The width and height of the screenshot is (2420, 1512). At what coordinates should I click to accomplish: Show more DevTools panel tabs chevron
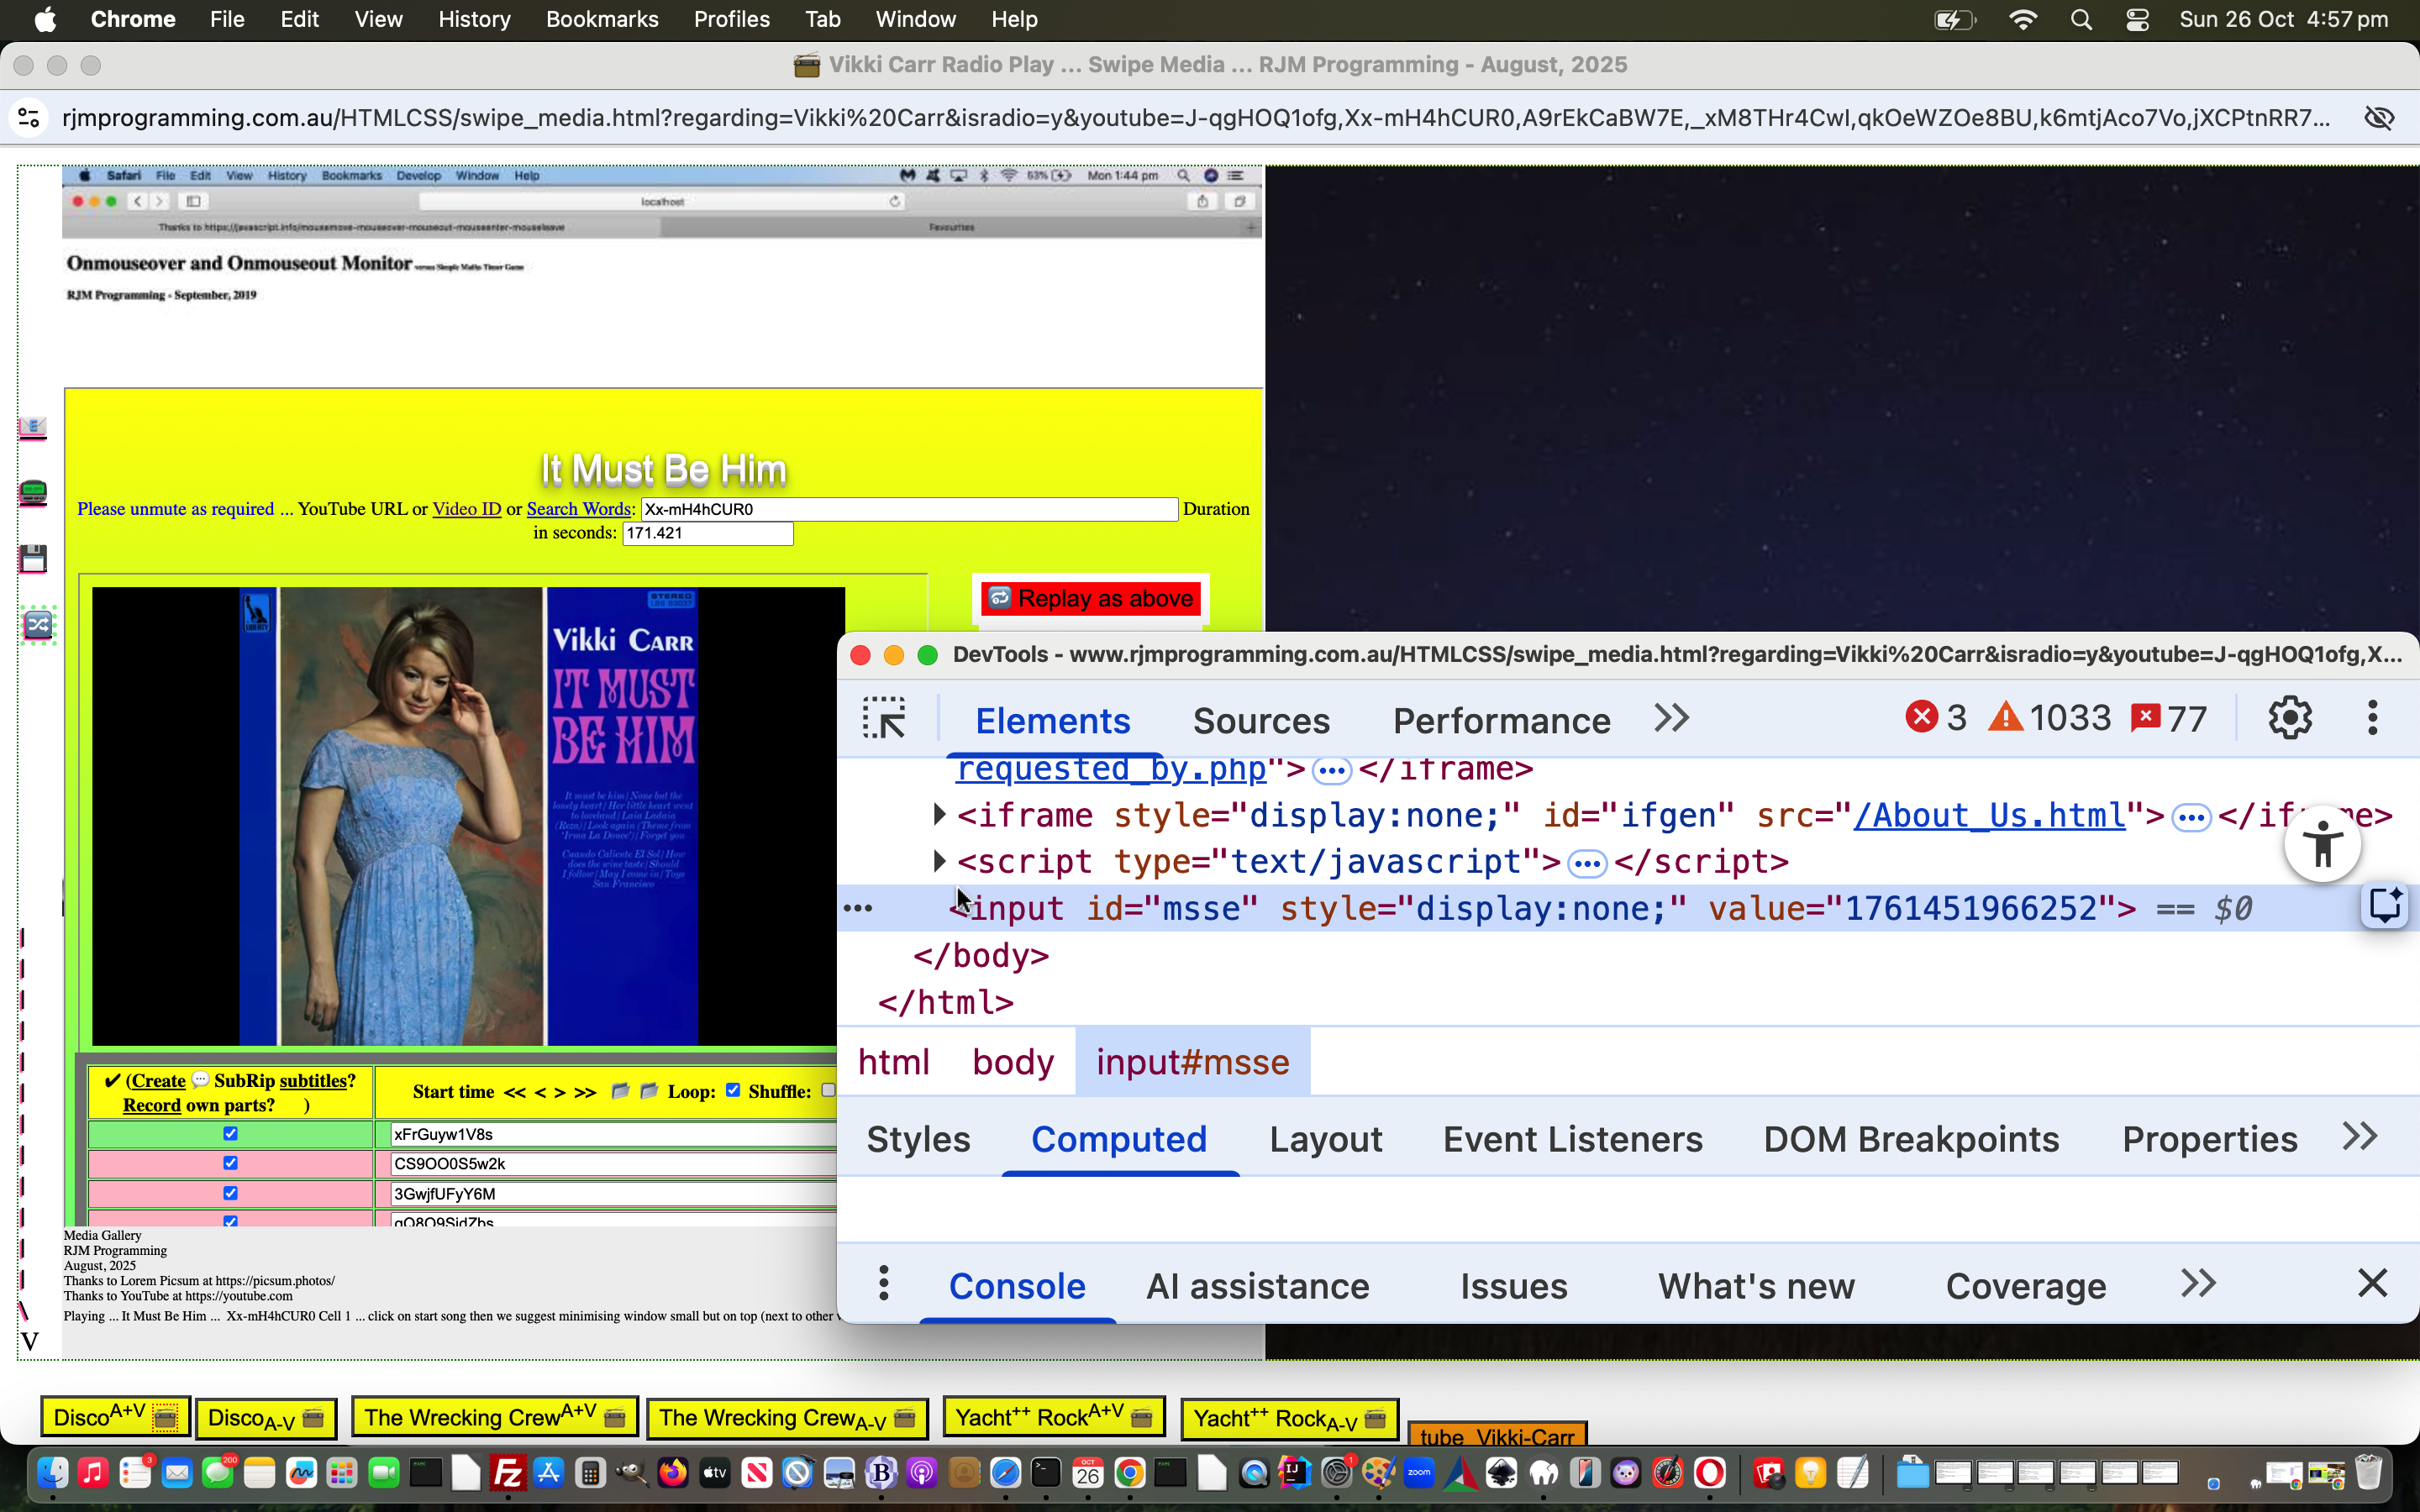click(1671, 718)
